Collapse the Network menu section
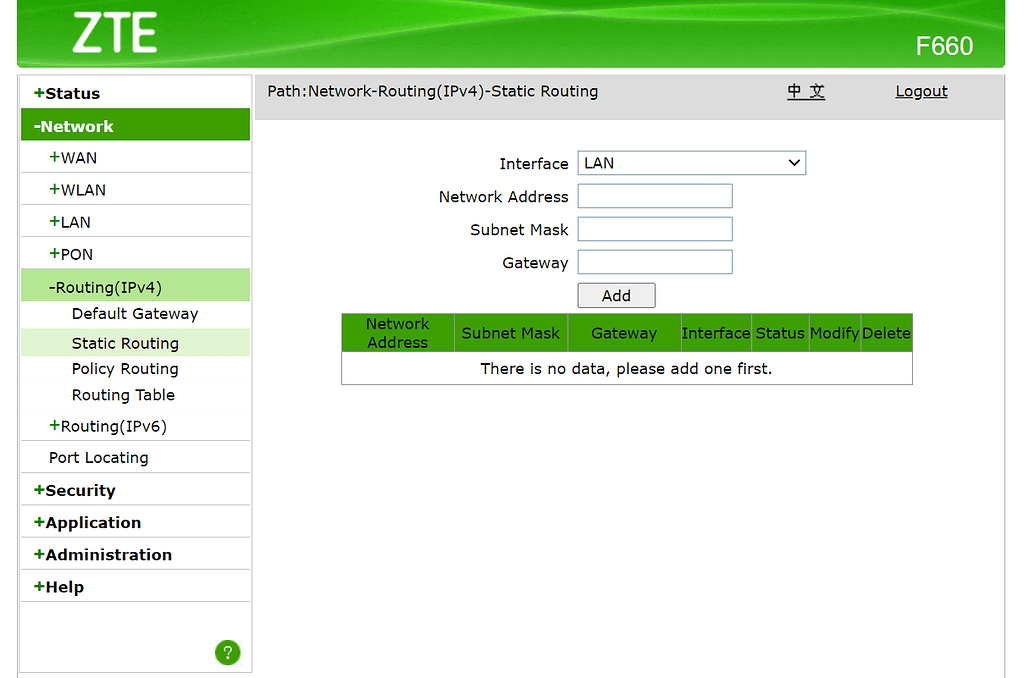1035x678 pixels. pyautogui.click(x=74, y=126)
